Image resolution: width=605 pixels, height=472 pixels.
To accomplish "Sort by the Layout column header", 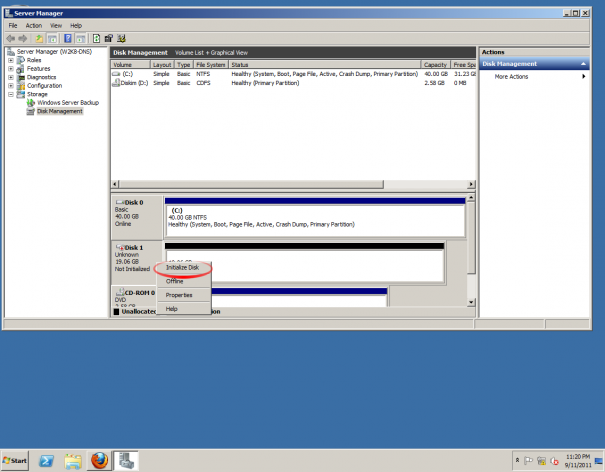I will pyautogui.click(x=162, y=64).
